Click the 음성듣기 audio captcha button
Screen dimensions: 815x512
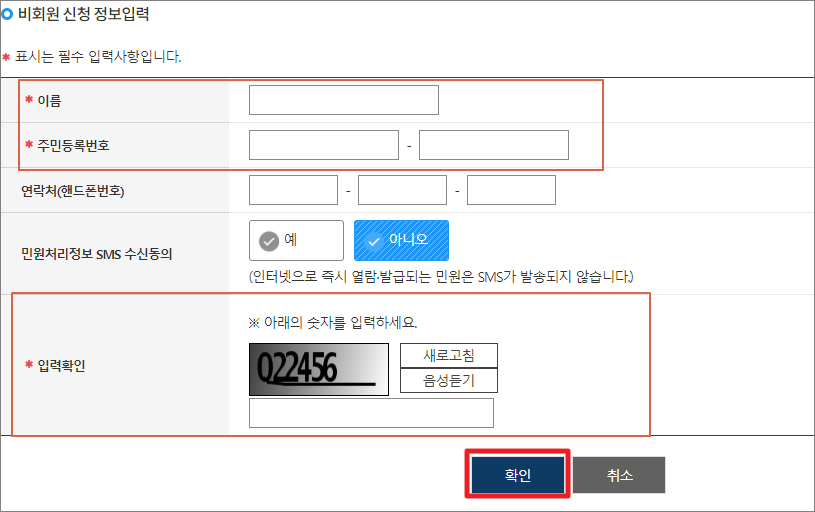tap(449, 380)
